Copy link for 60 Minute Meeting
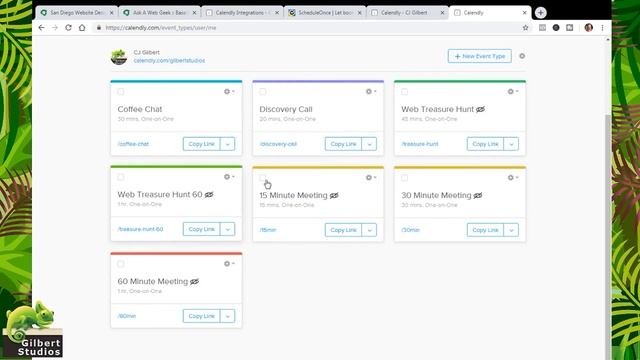The image size is (640, 360). tap(202, 316)
